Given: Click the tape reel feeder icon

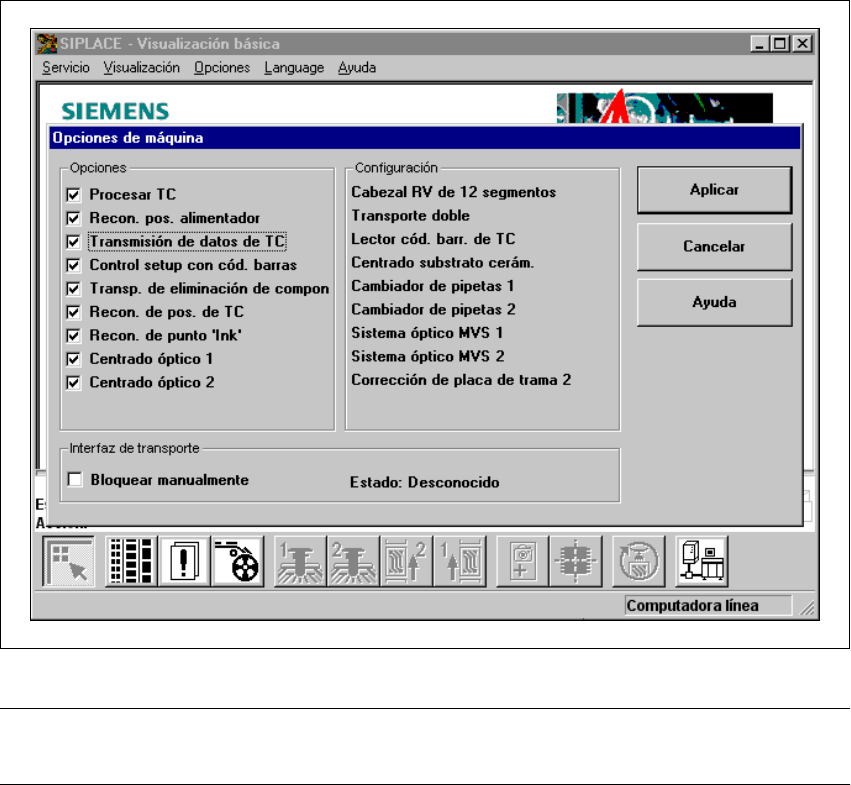Looking at the screenshot, I should pos(238,561).
